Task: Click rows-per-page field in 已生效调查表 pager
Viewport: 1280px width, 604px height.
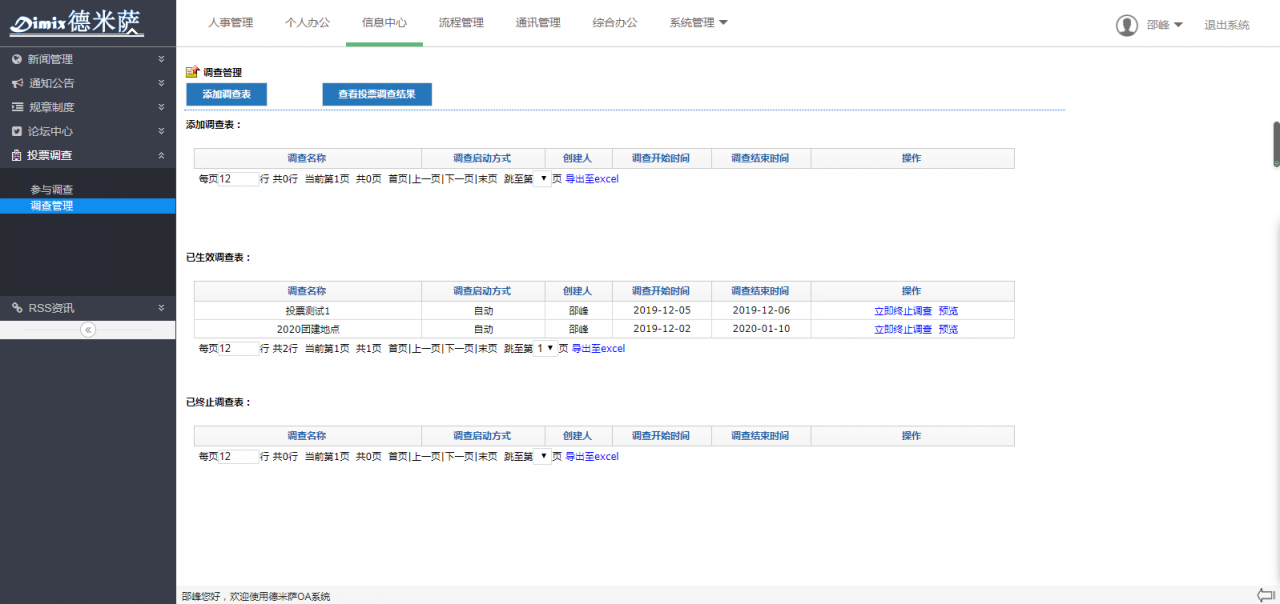Action: (238, 349)
